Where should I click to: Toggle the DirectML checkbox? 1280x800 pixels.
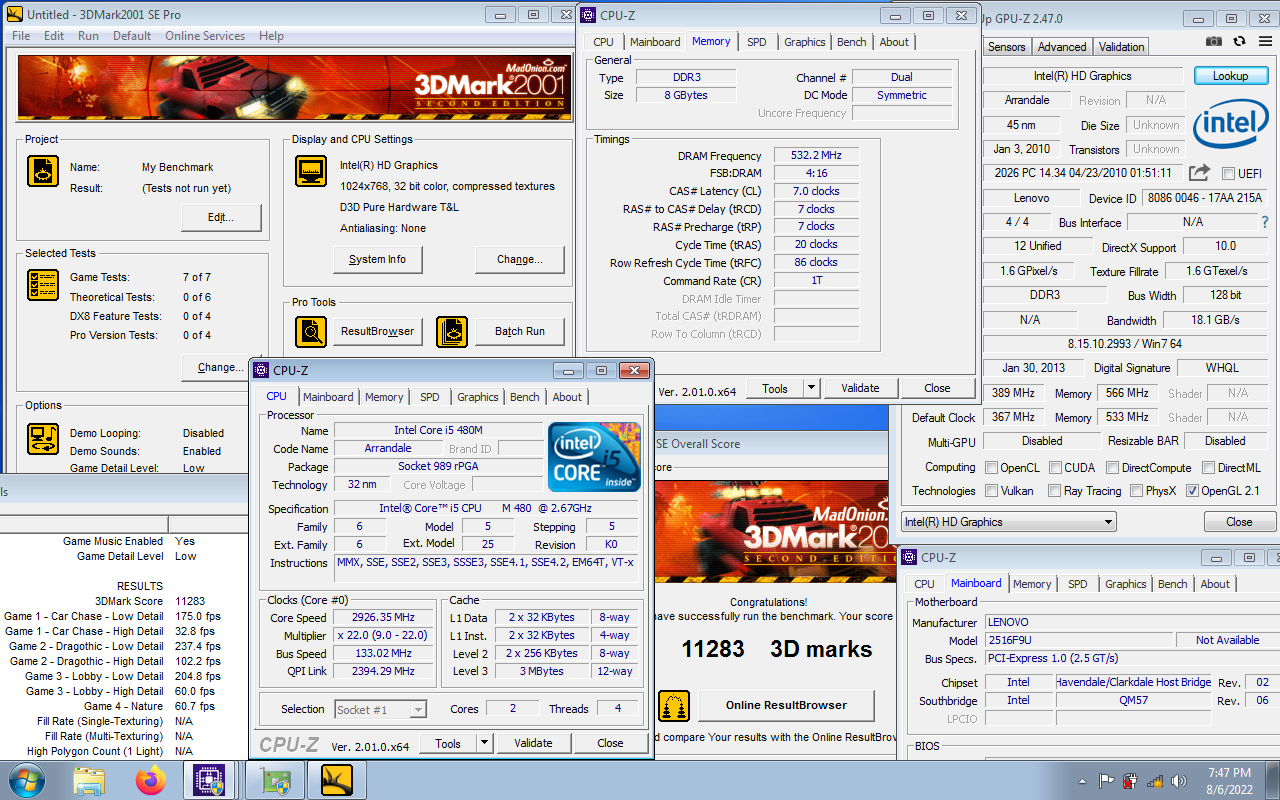point(1208,468)
